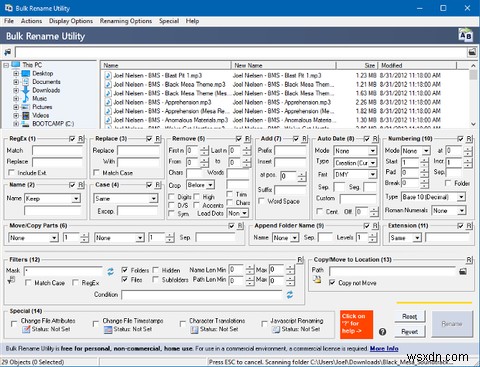Open the Actions menu

[x=31, y=21]
